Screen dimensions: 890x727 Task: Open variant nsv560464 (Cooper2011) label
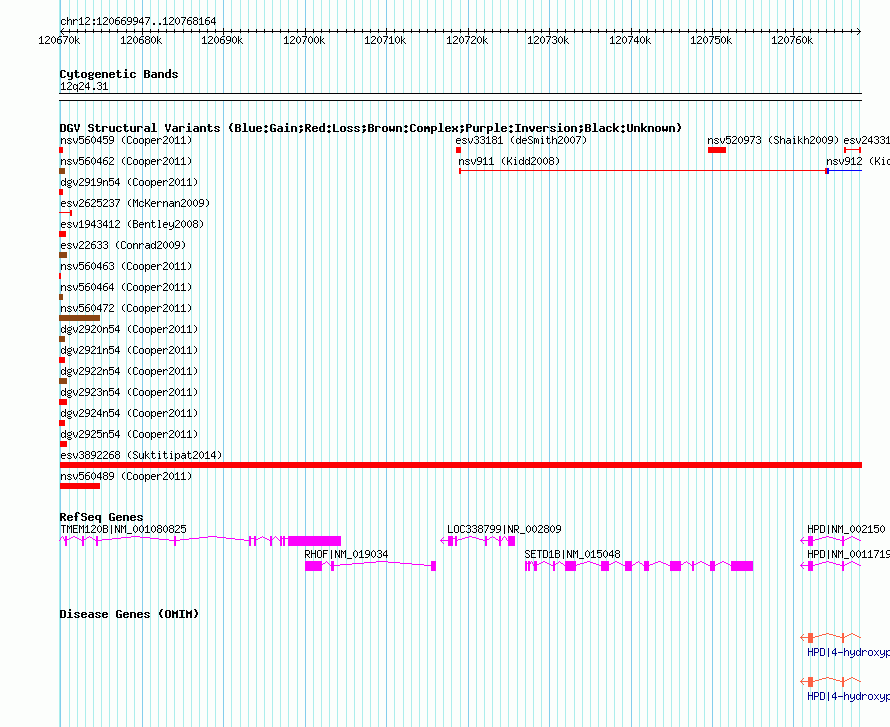point(126,287)
